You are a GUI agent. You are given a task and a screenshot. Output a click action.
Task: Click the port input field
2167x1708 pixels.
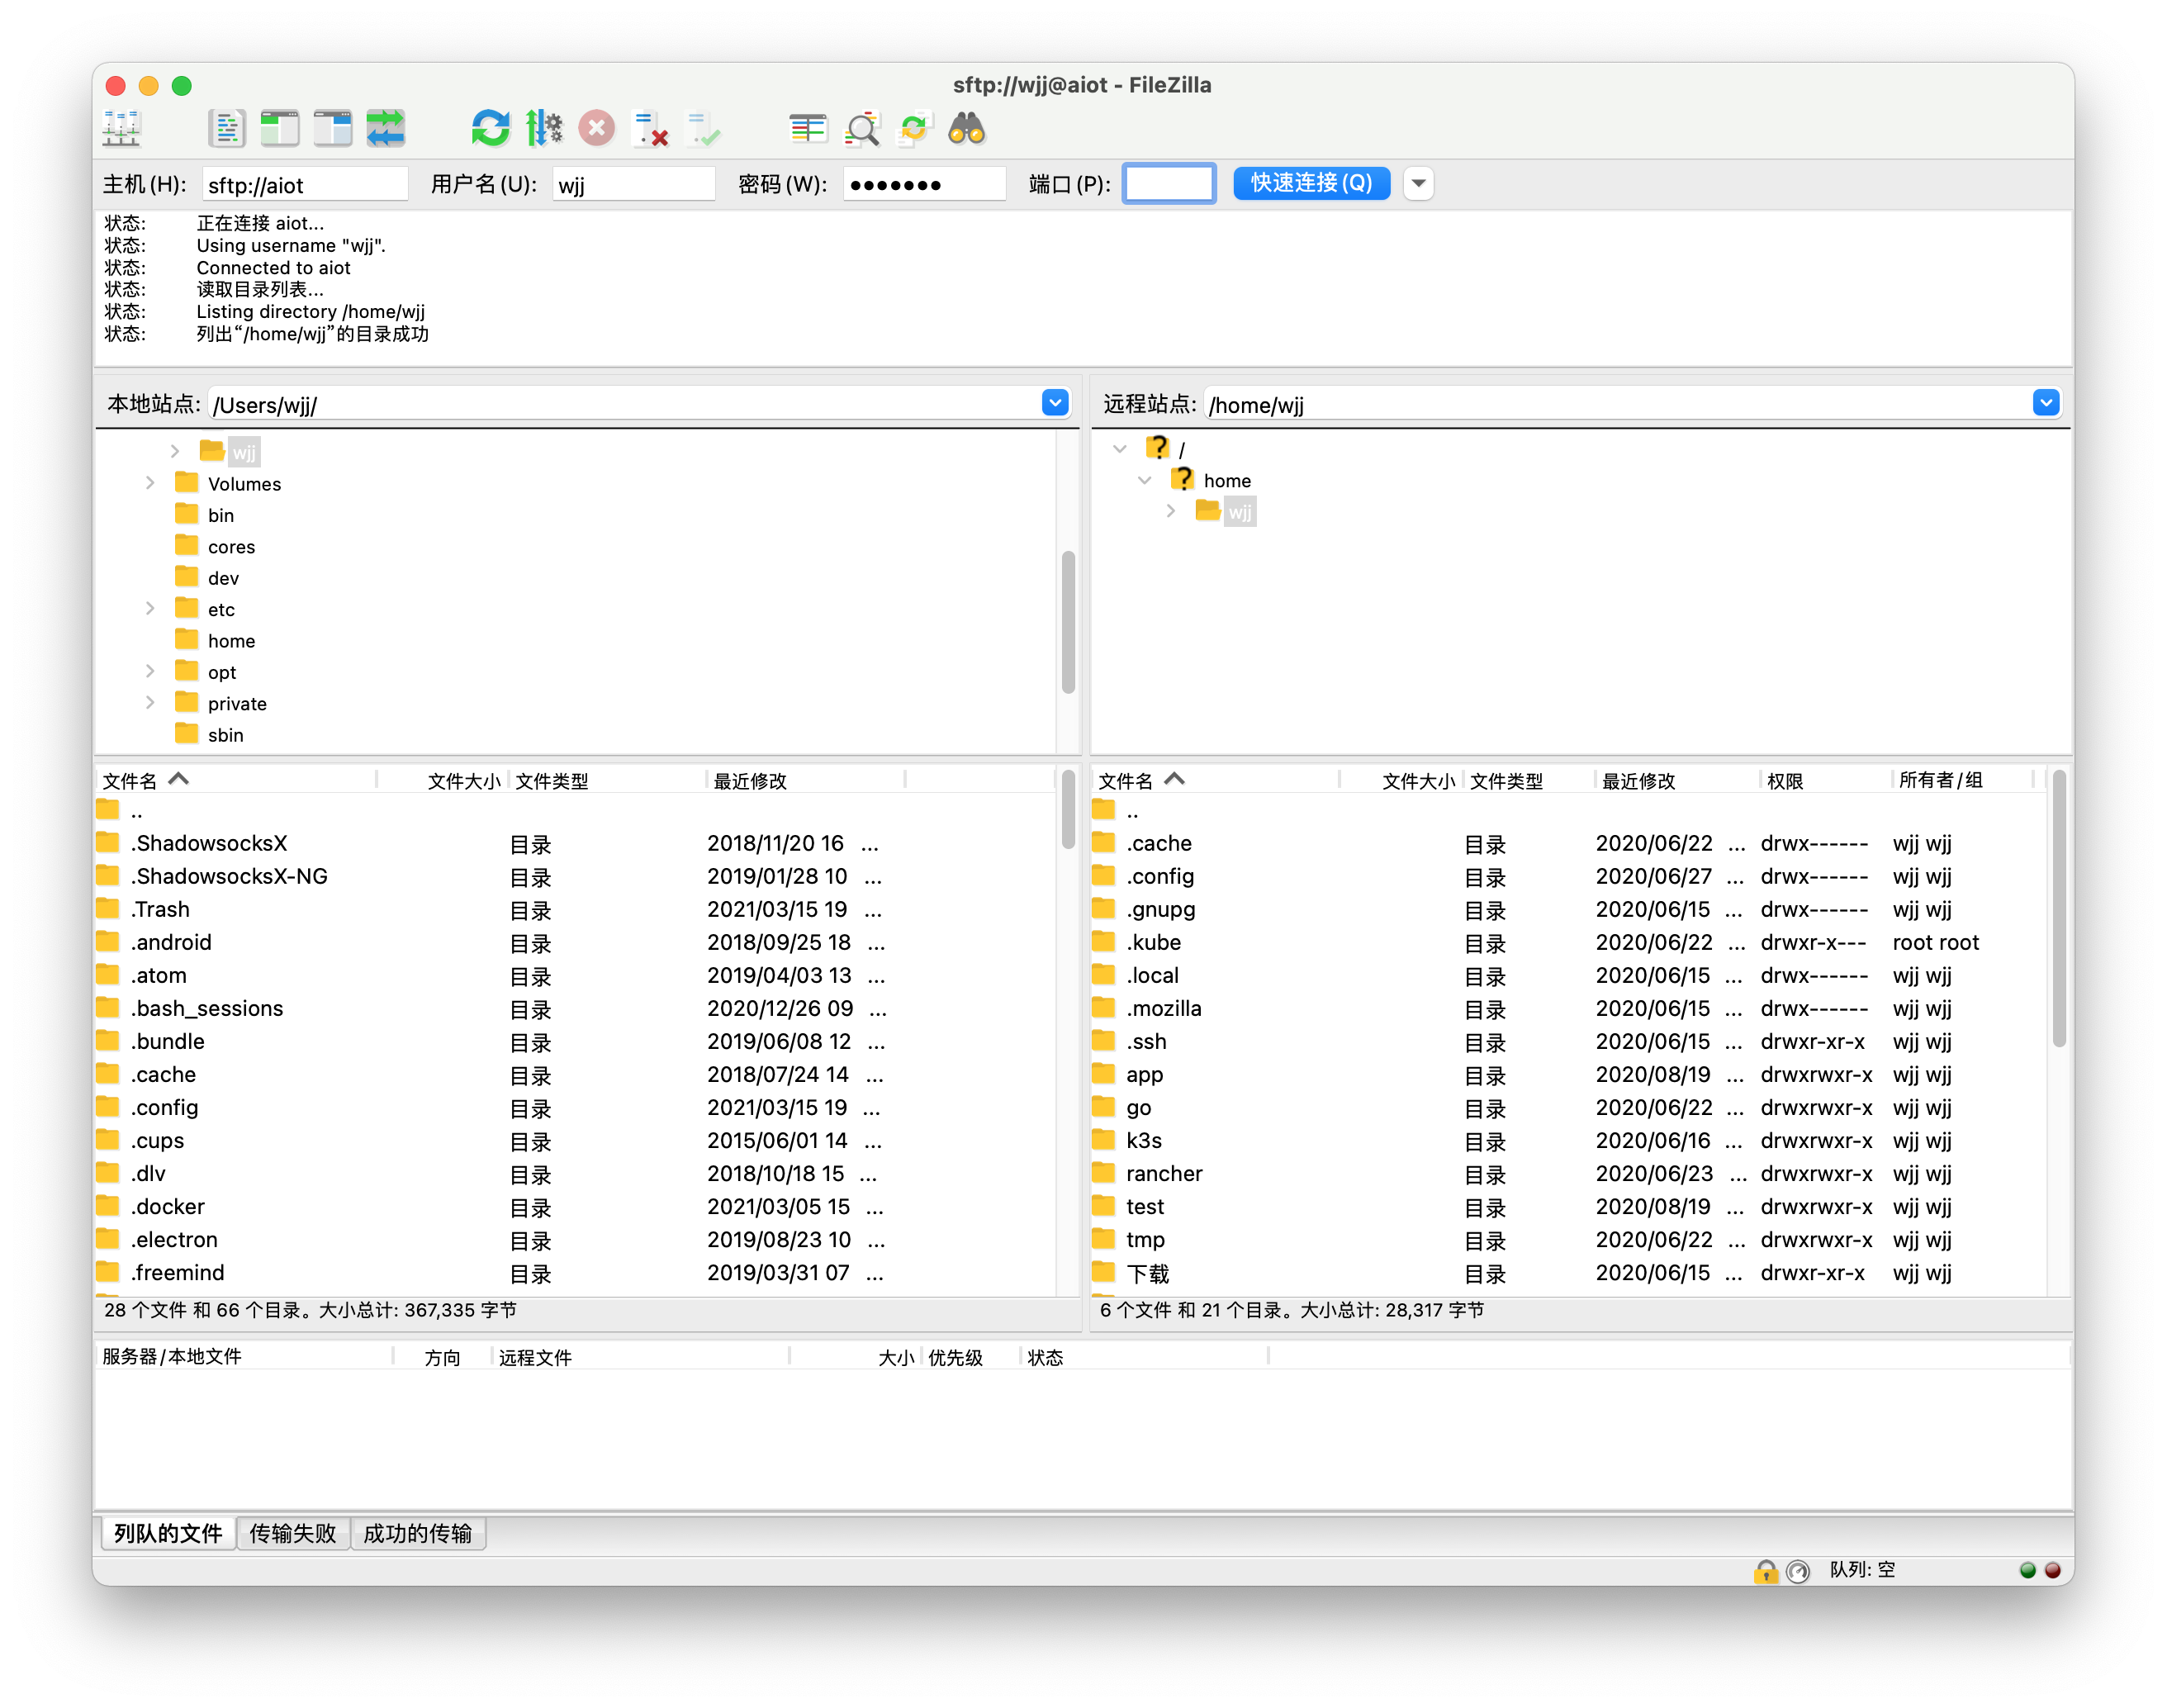1168,184
